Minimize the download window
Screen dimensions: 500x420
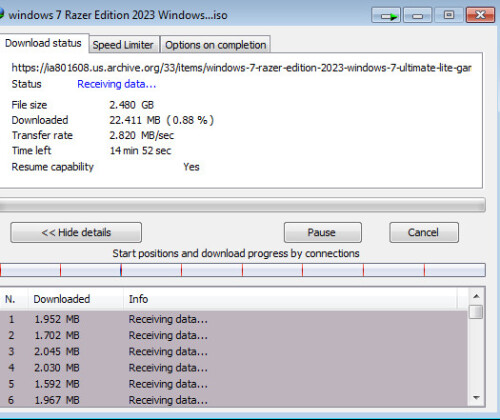coord(417,15)
